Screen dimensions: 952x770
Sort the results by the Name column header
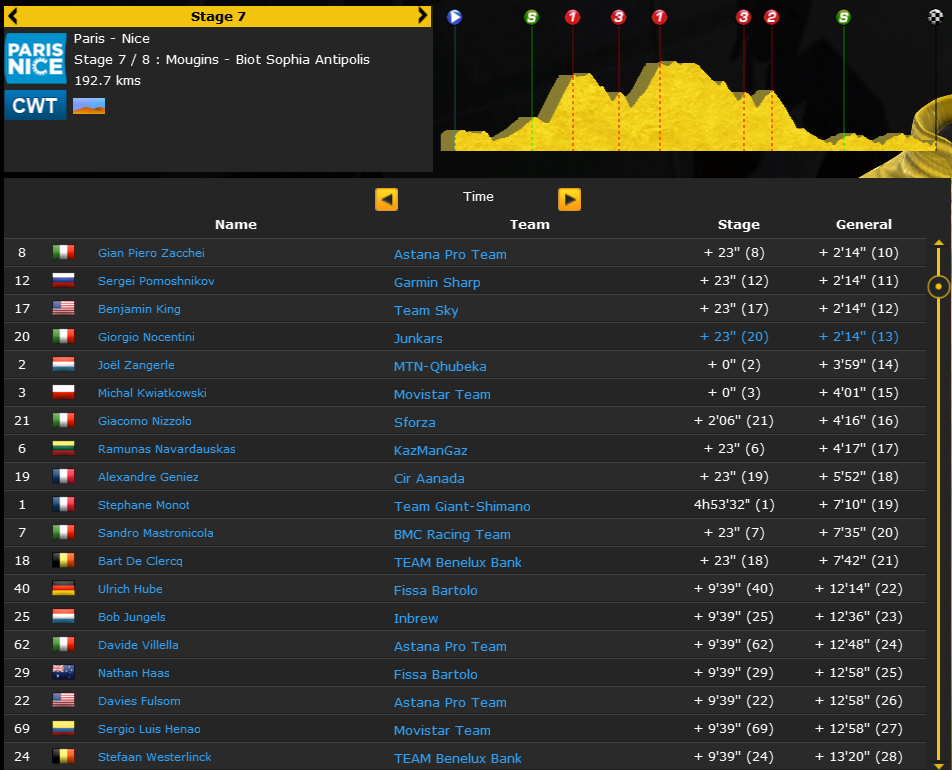[x=236, y=225]
